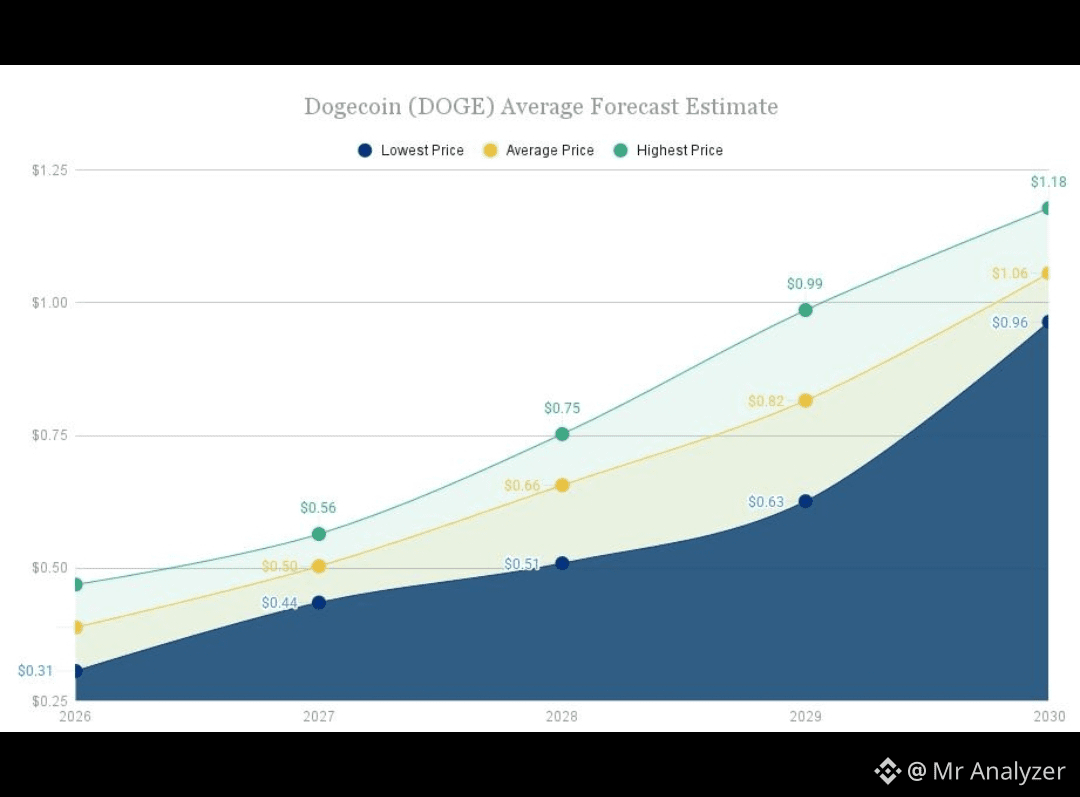Click the 2030 average price point $1.06
This screenshot has width=1080, height=797.
[1046, 273]
